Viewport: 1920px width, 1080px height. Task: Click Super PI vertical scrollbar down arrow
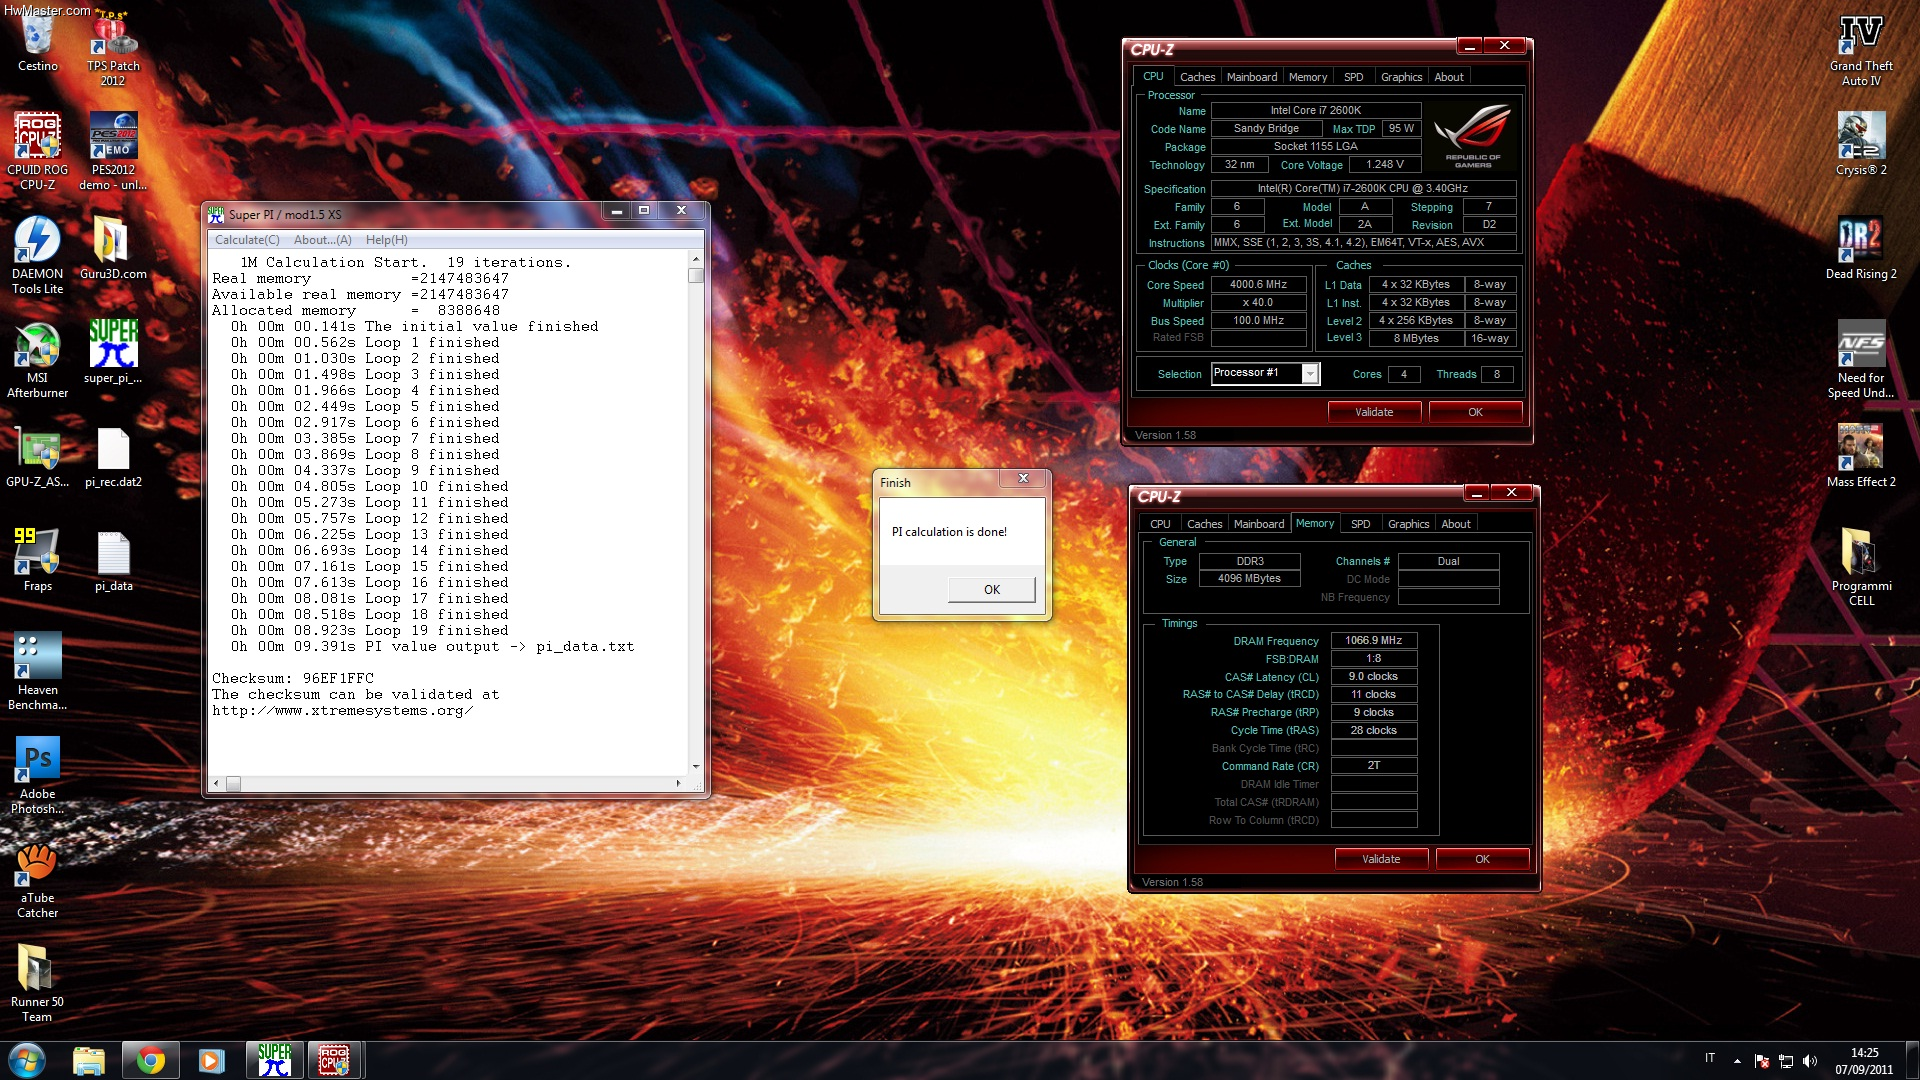point(696,767)
